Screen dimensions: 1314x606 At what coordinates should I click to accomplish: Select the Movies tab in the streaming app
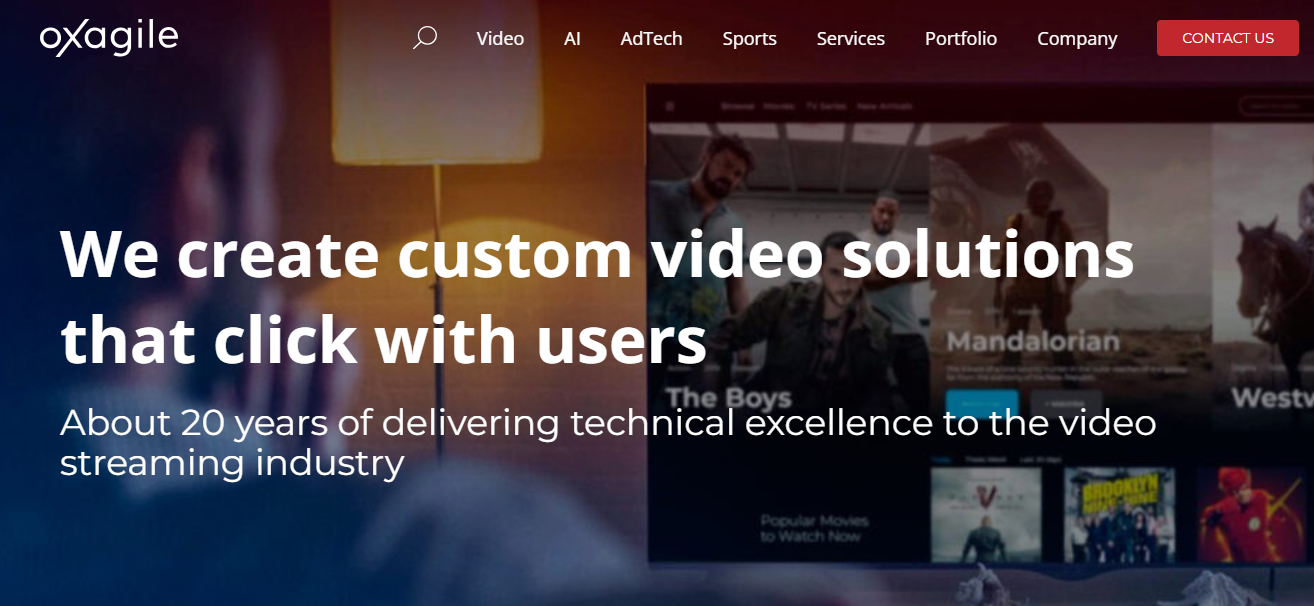(778, 105)
